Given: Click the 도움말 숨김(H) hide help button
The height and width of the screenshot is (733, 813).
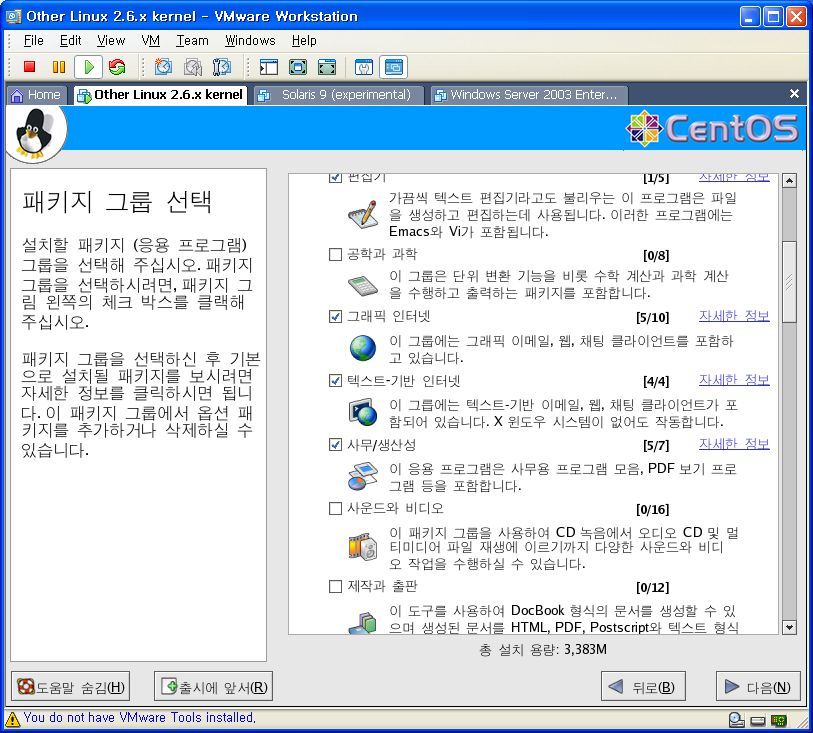Looking at the screenshot, I should (70, 687).
